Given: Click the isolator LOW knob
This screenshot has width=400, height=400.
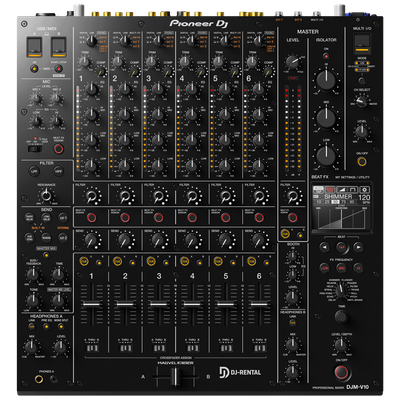Looking at the screenshot, I should point(326,155).
